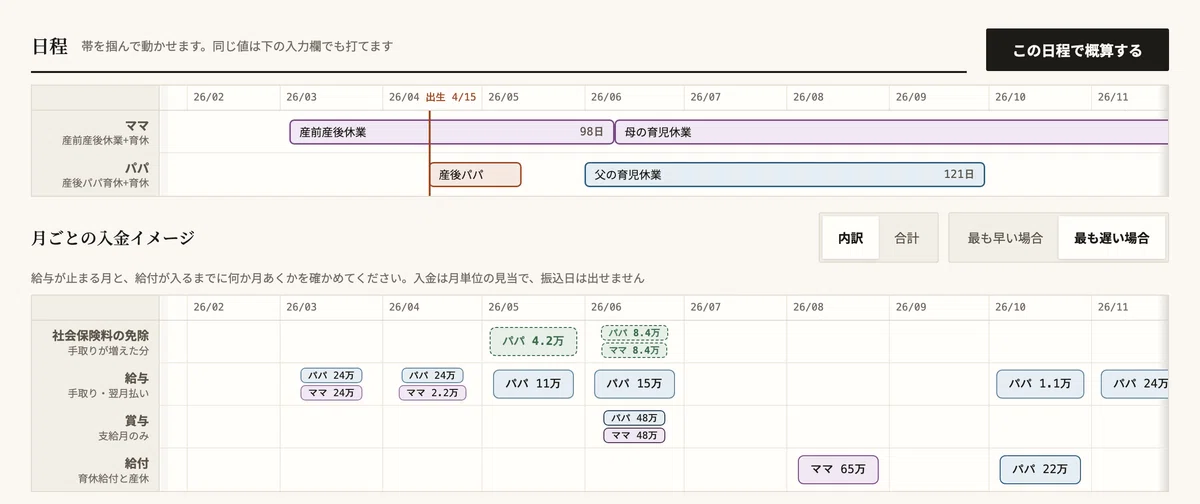The height and width of the screenshot is (504, 1200).
Task: Click 26/06 header in the monthly deposit table
Action: 606,308
